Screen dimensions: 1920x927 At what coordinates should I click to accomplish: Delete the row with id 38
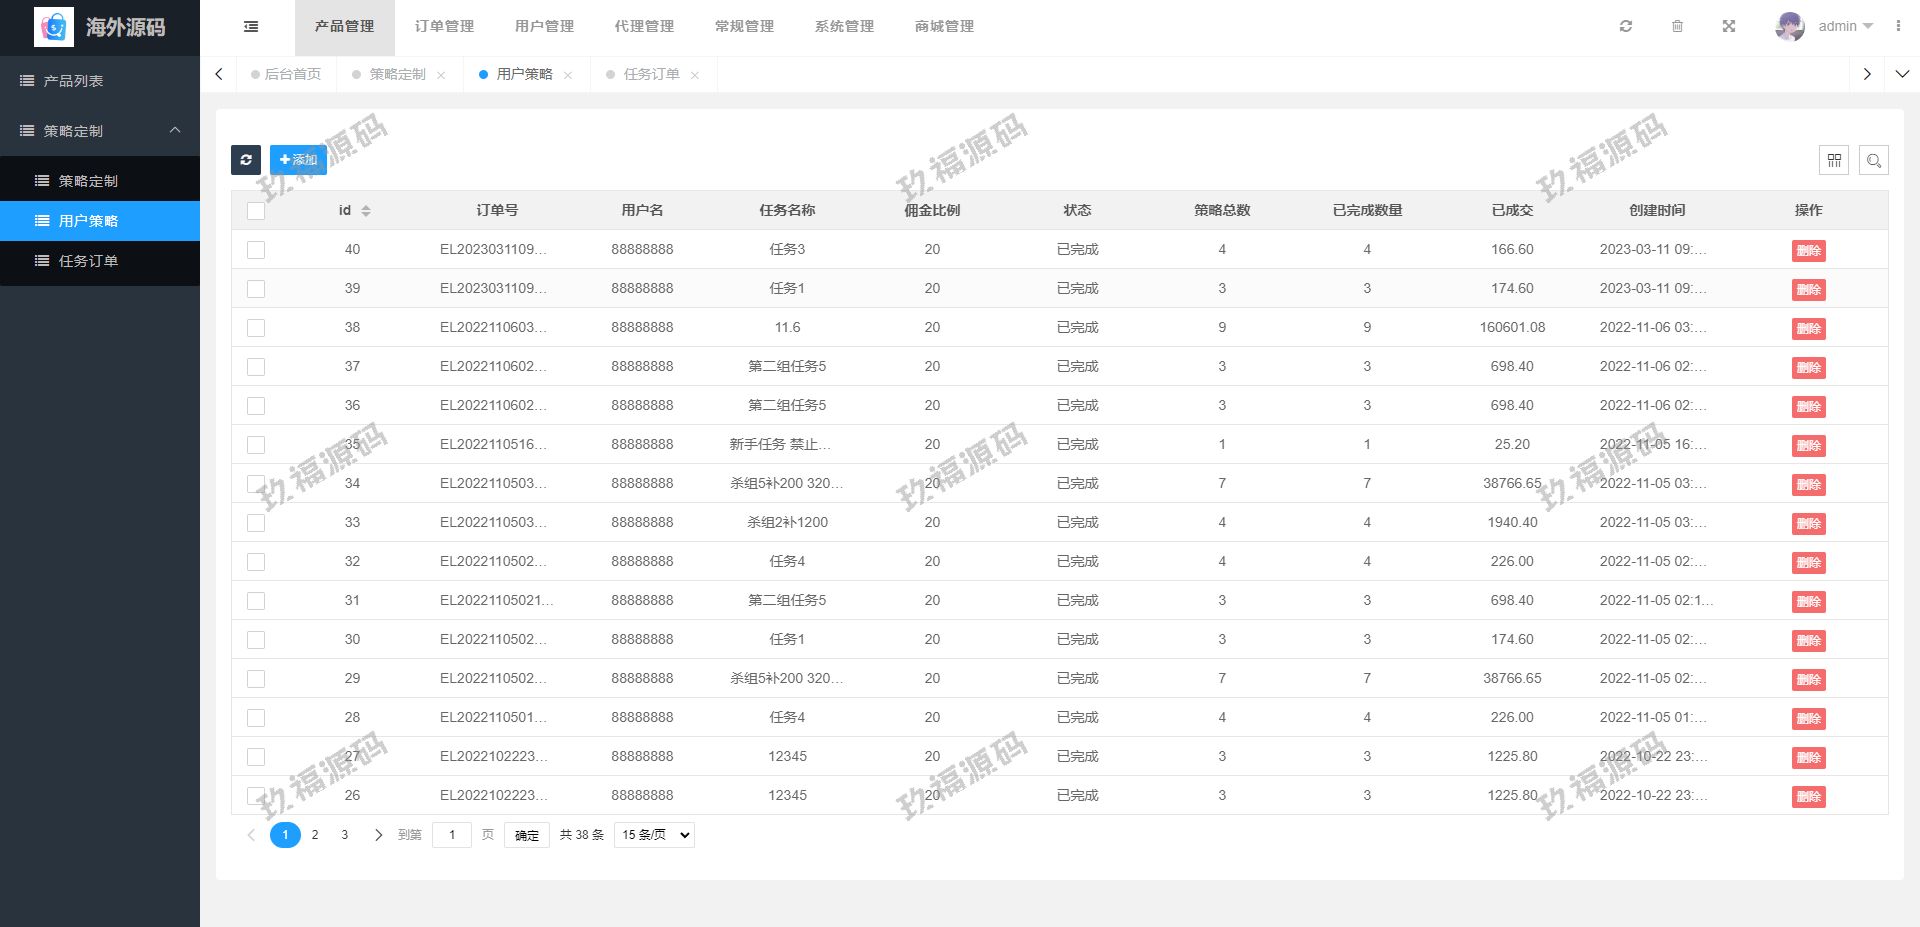pyautogui.click(x=1808, y=329)
